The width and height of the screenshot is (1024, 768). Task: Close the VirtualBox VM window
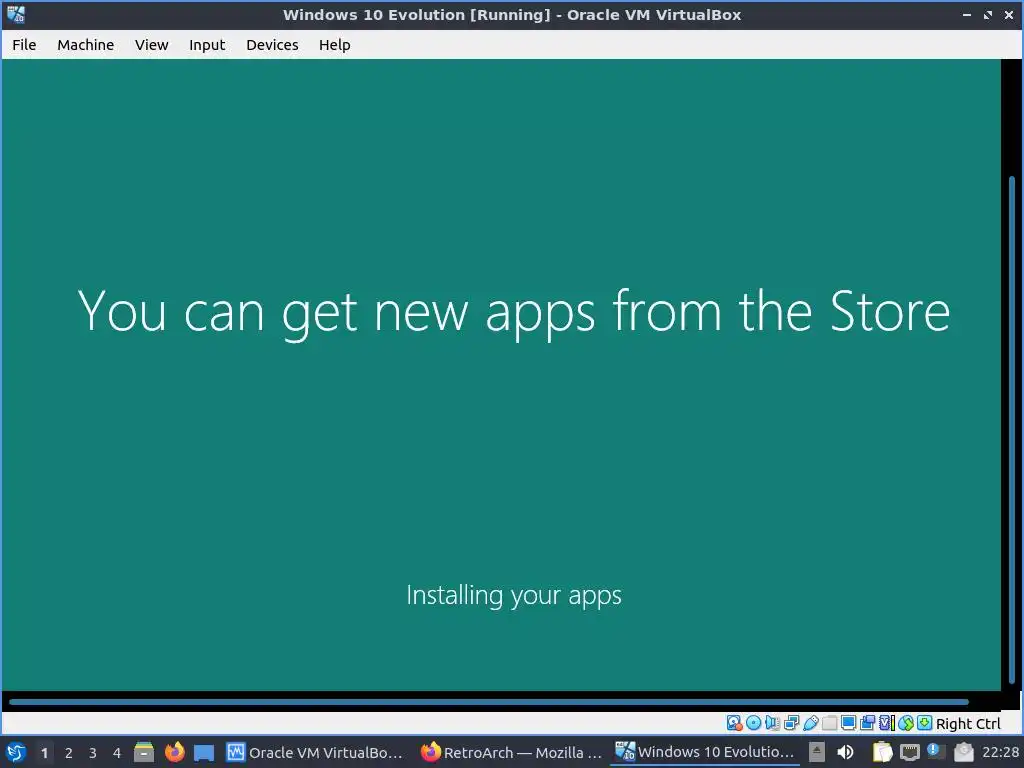pos(1009,14)
